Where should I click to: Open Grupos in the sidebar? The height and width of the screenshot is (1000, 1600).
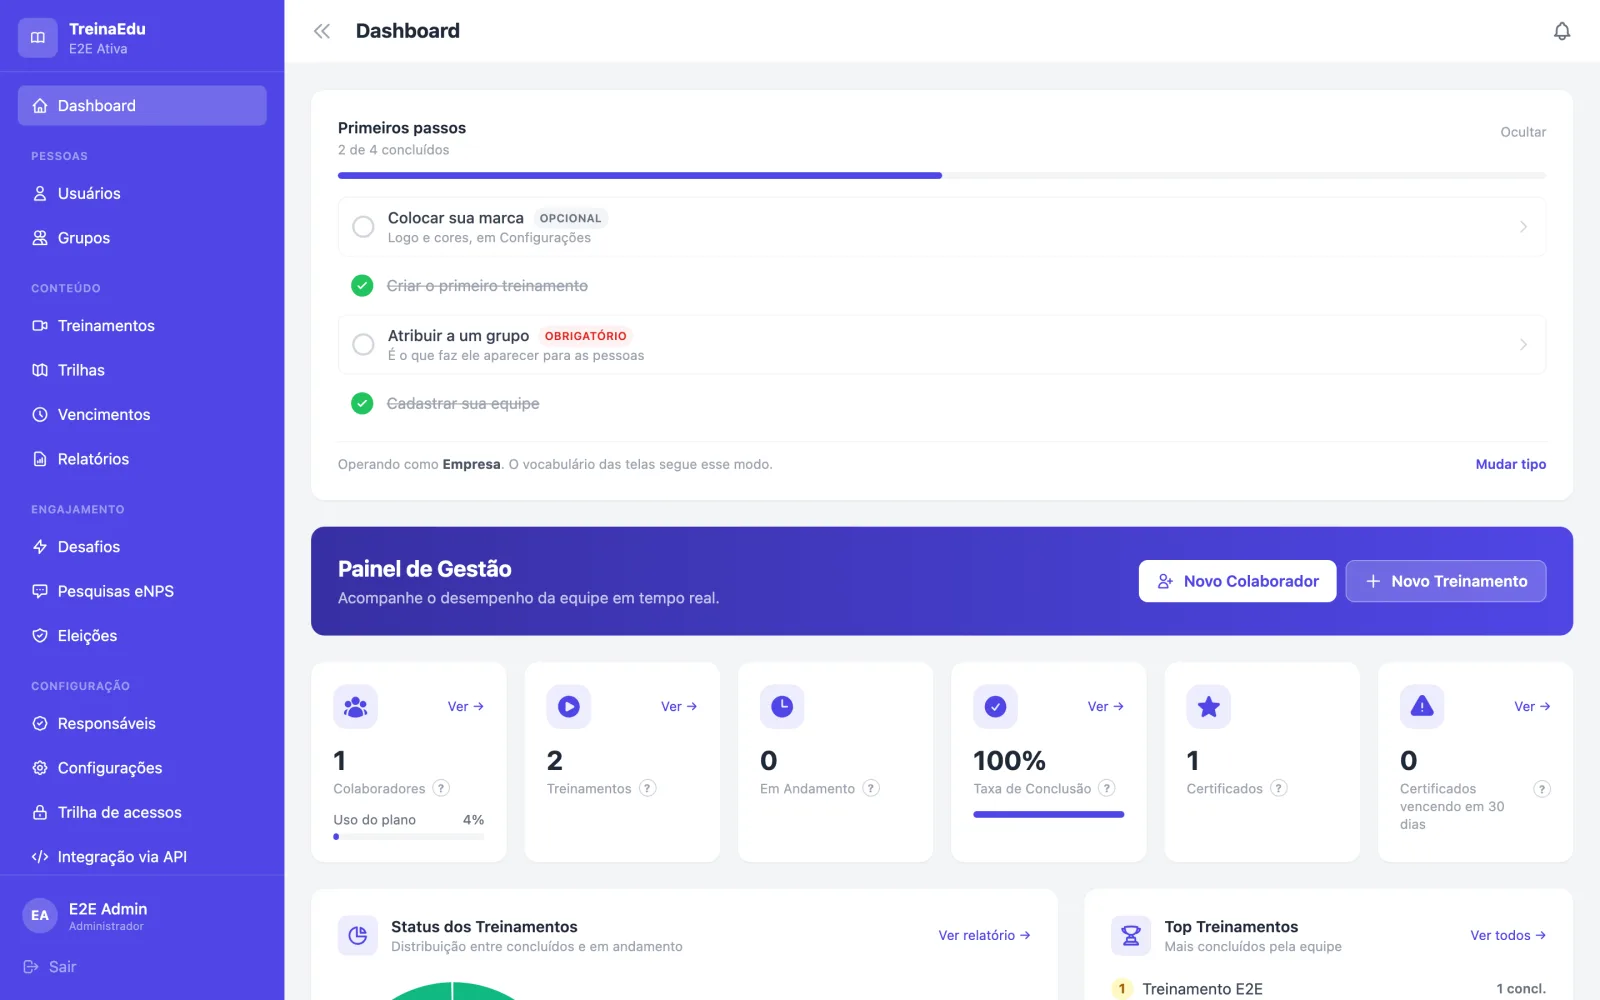(x=142, y=238)
